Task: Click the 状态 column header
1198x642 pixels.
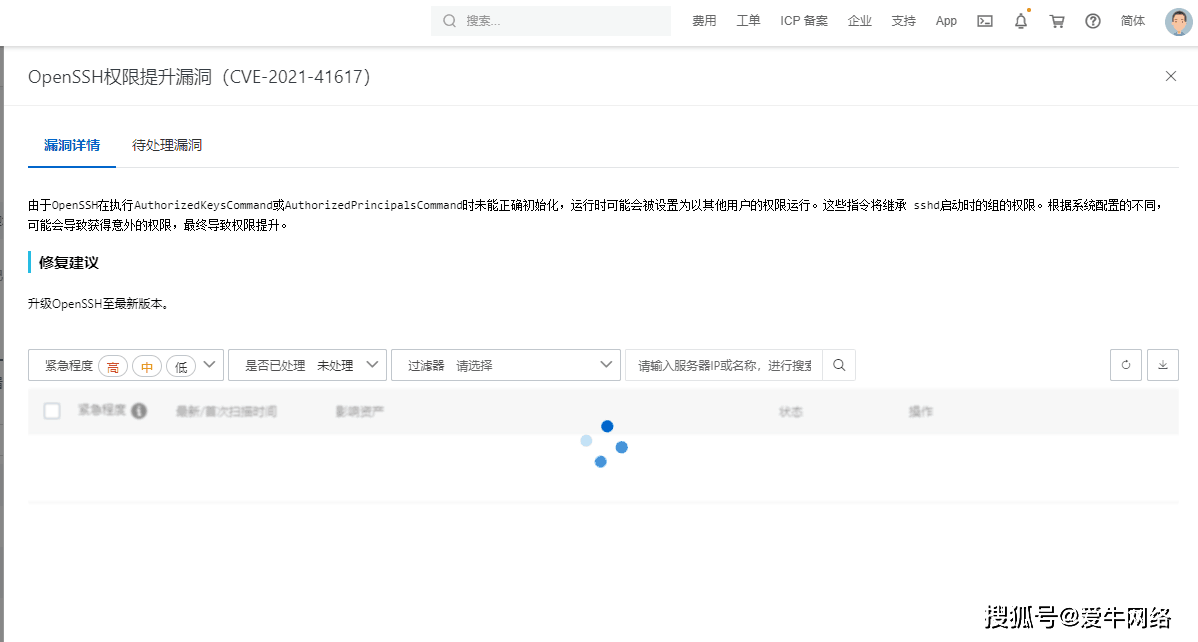Action: pos(791,411)
